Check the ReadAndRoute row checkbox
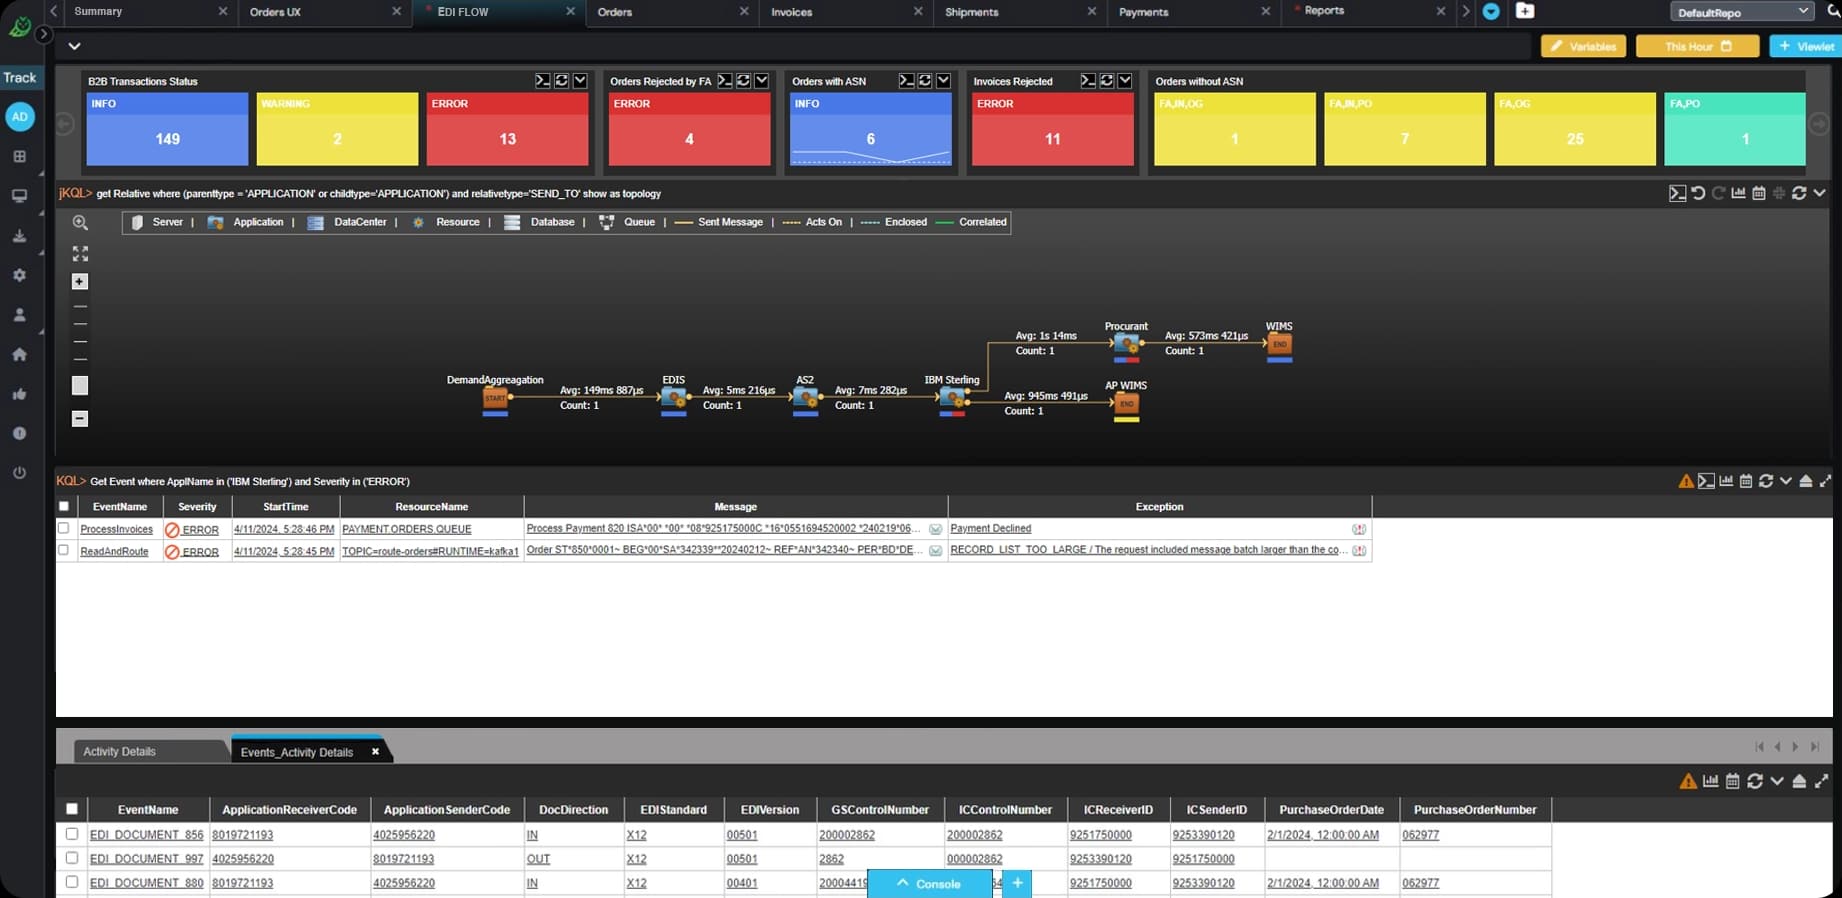1842x898 pixels. click(x=64, y=550)
